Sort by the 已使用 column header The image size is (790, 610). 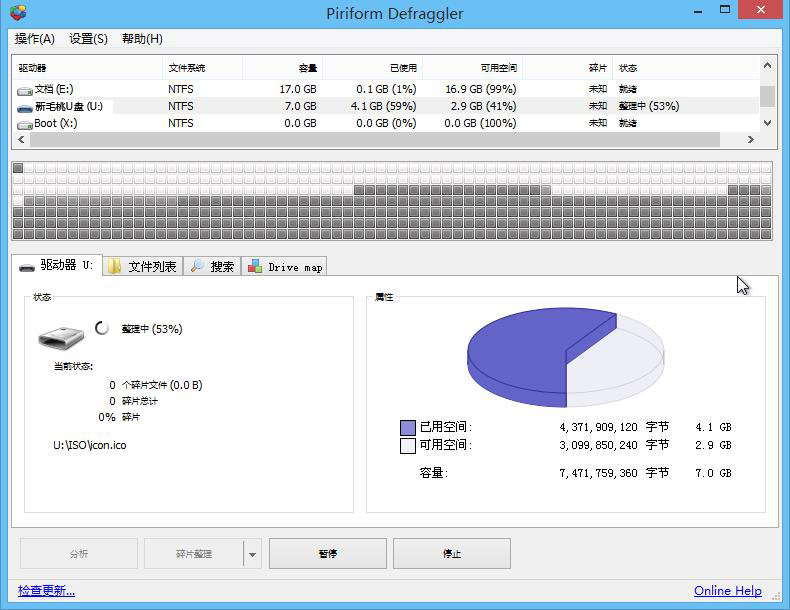(x=373, y=68)
